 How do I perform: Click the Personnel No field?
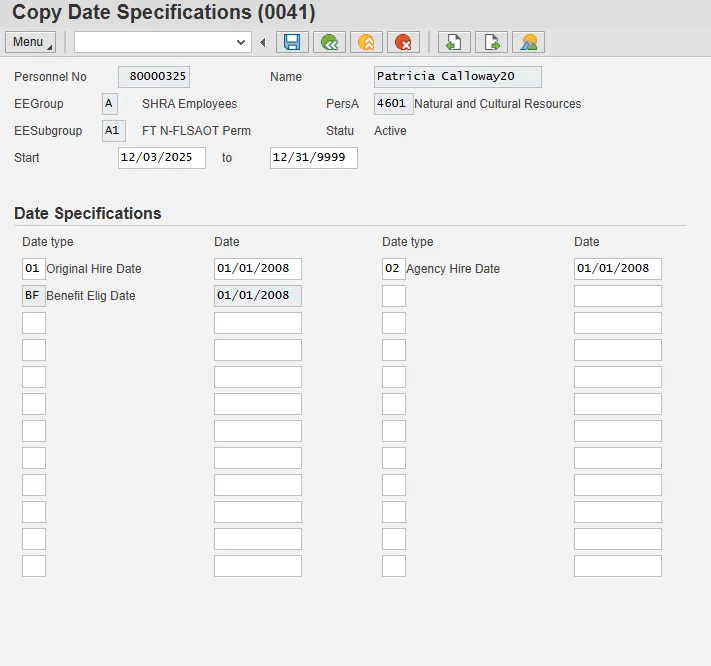(x=153, y=77)
